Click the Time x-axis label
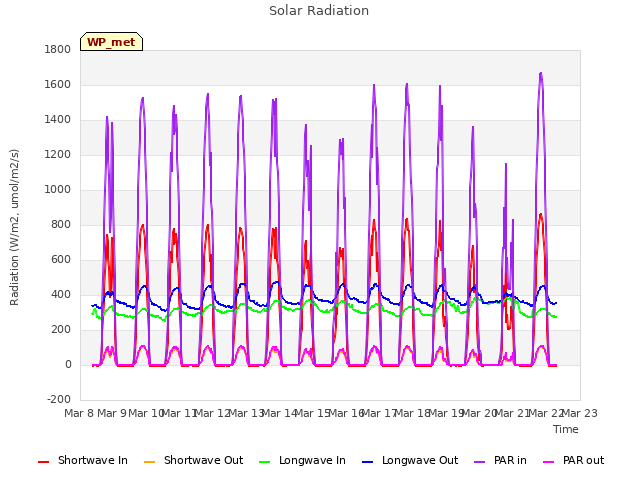This screenshot has height=480, width=640. pyautogui.click(x=566, y=429)
